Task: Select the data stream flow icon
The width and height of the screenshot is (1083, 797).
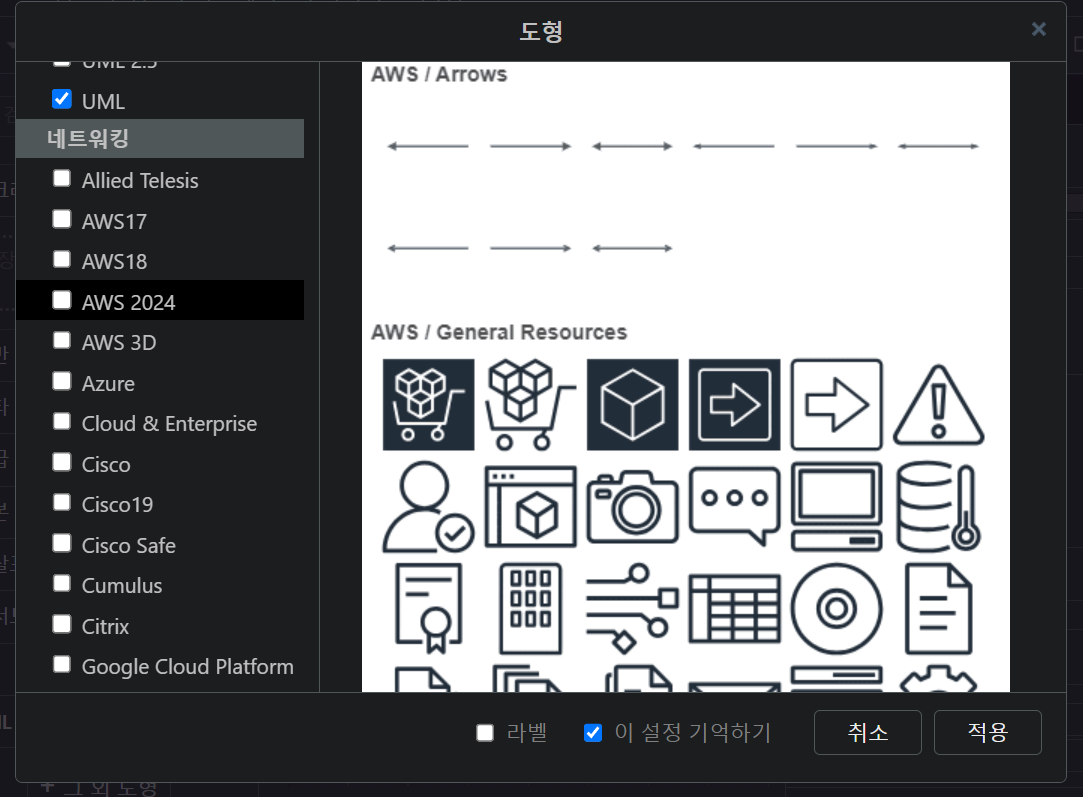Action: [x=633, y=608]
